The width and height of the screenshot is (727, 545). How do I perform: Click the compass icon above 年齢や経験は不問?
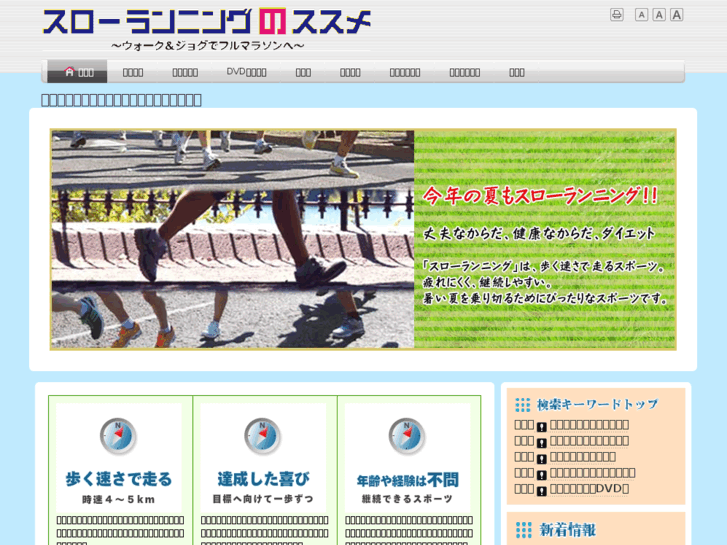[407, 436]
